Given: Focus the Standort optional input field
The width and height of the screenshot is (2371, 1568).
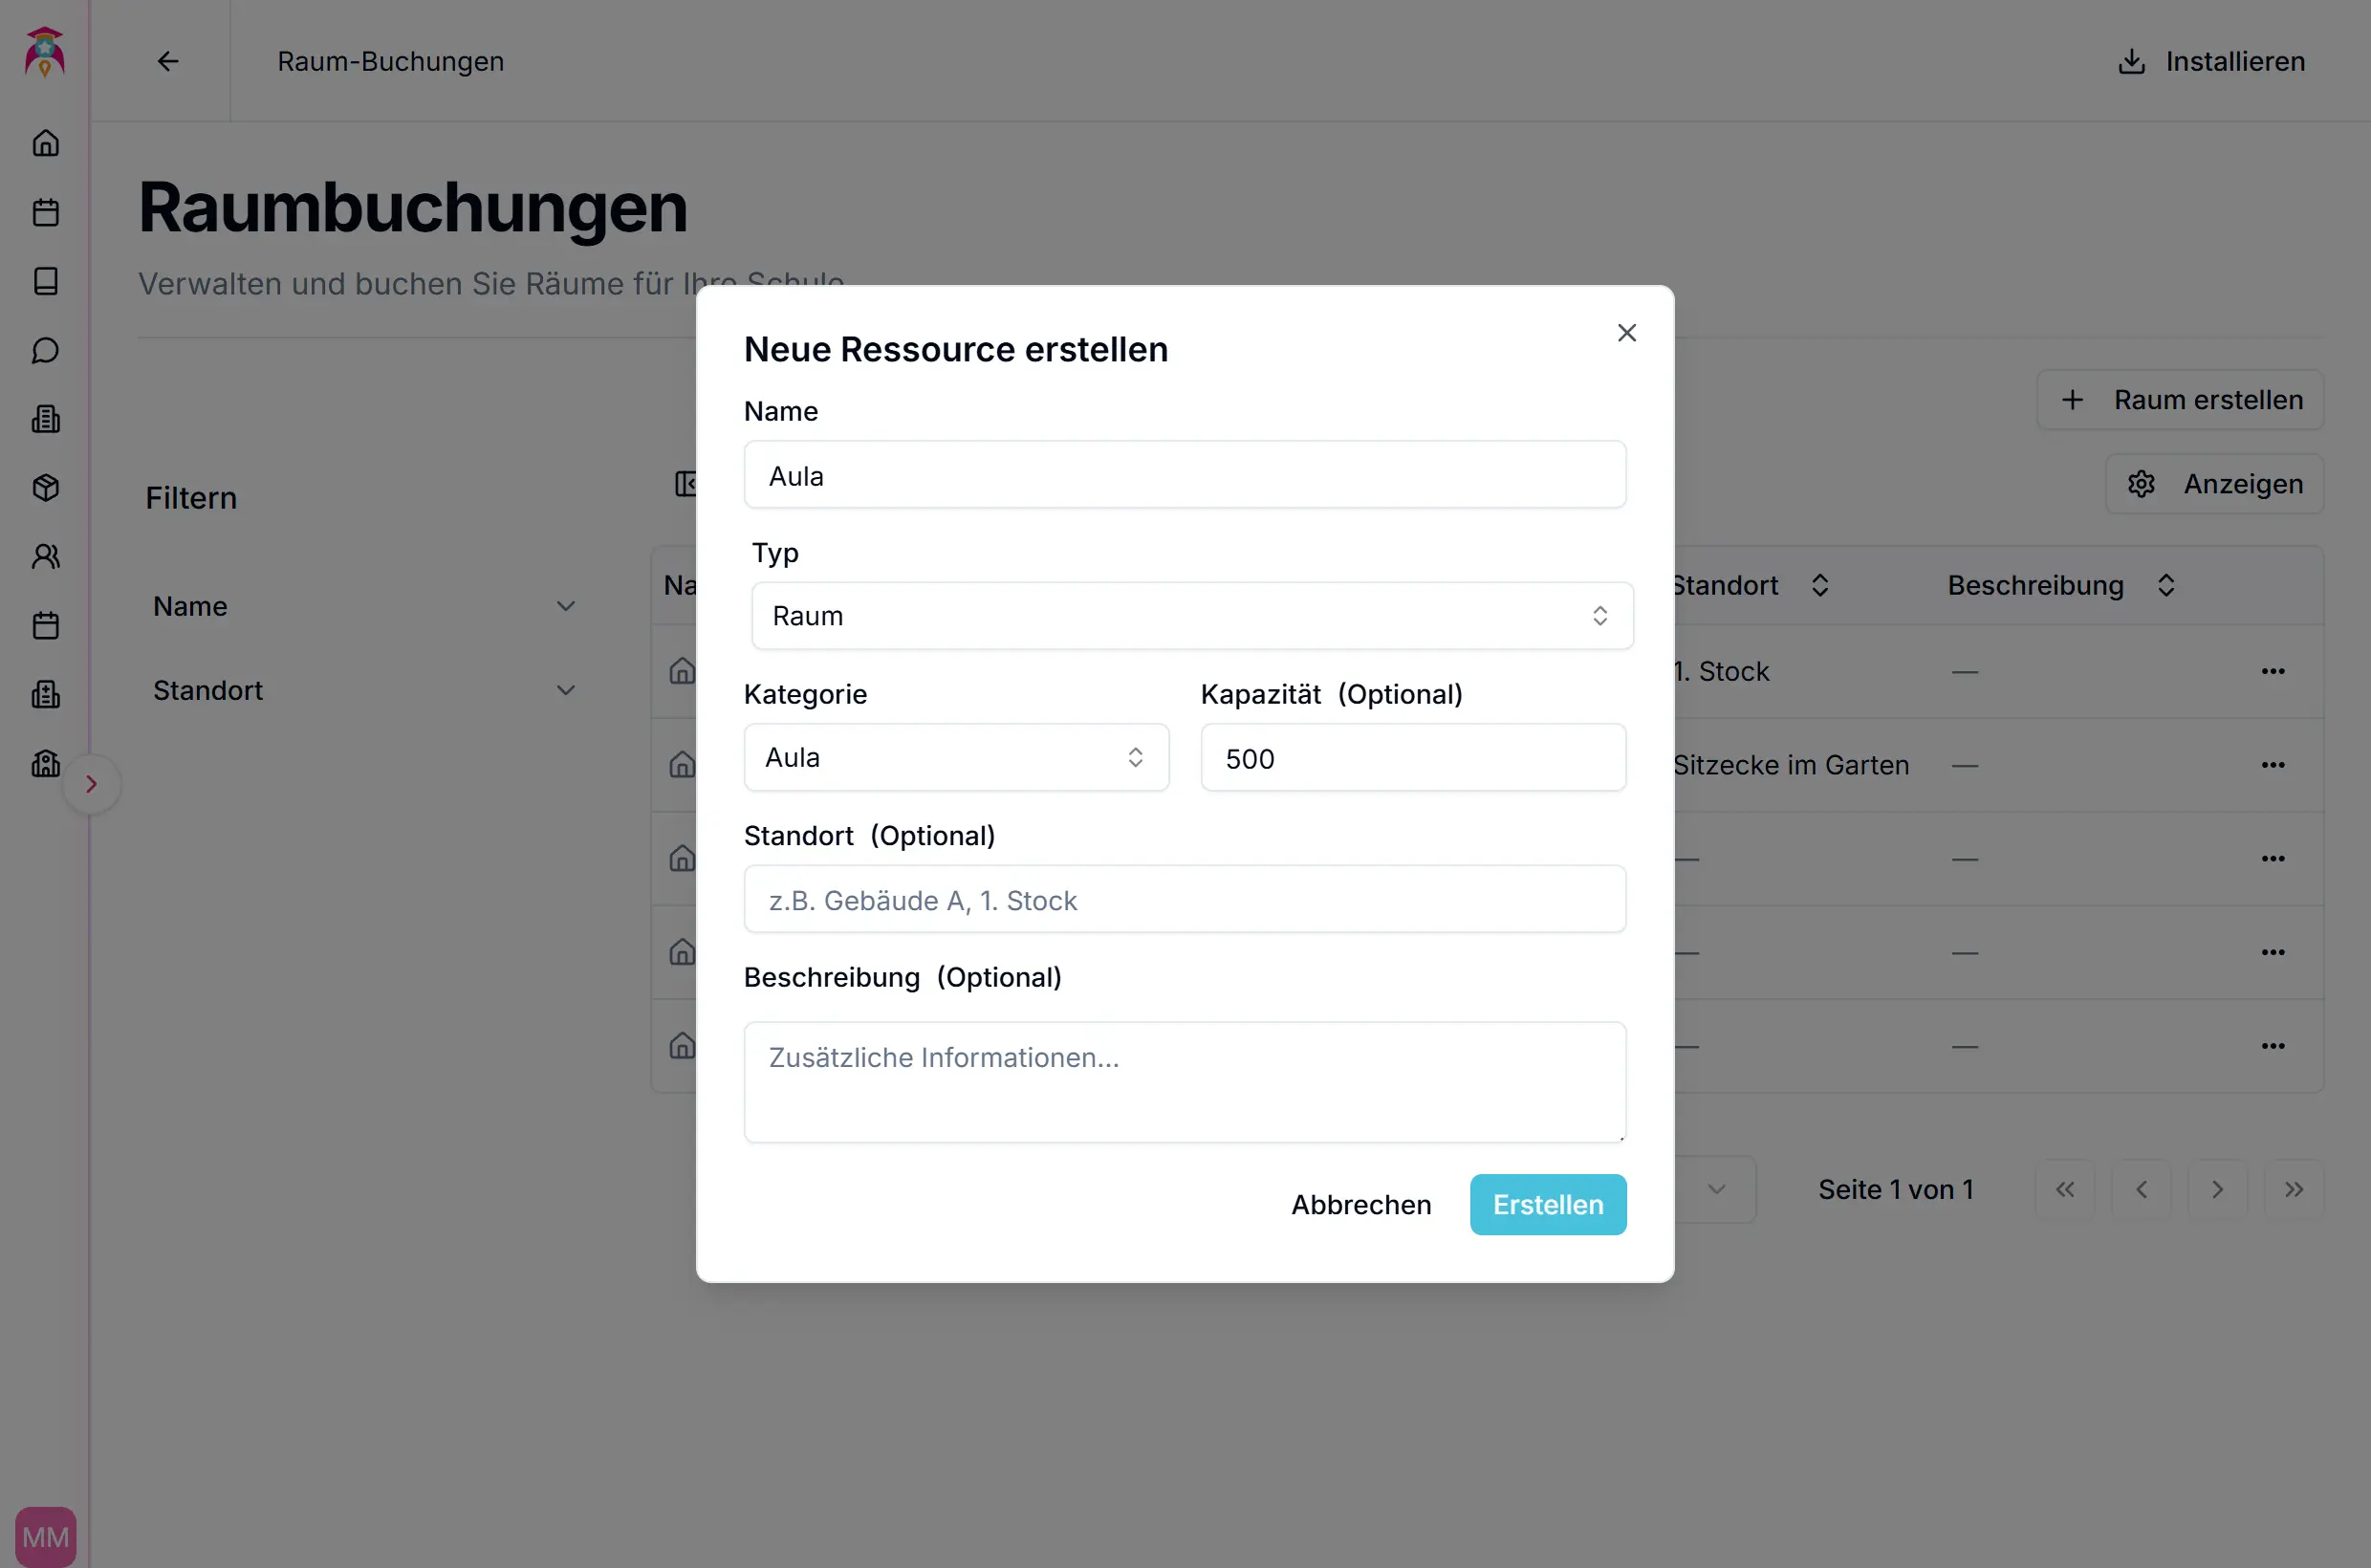Looking at the screenshot, I should pos(1184,900).
